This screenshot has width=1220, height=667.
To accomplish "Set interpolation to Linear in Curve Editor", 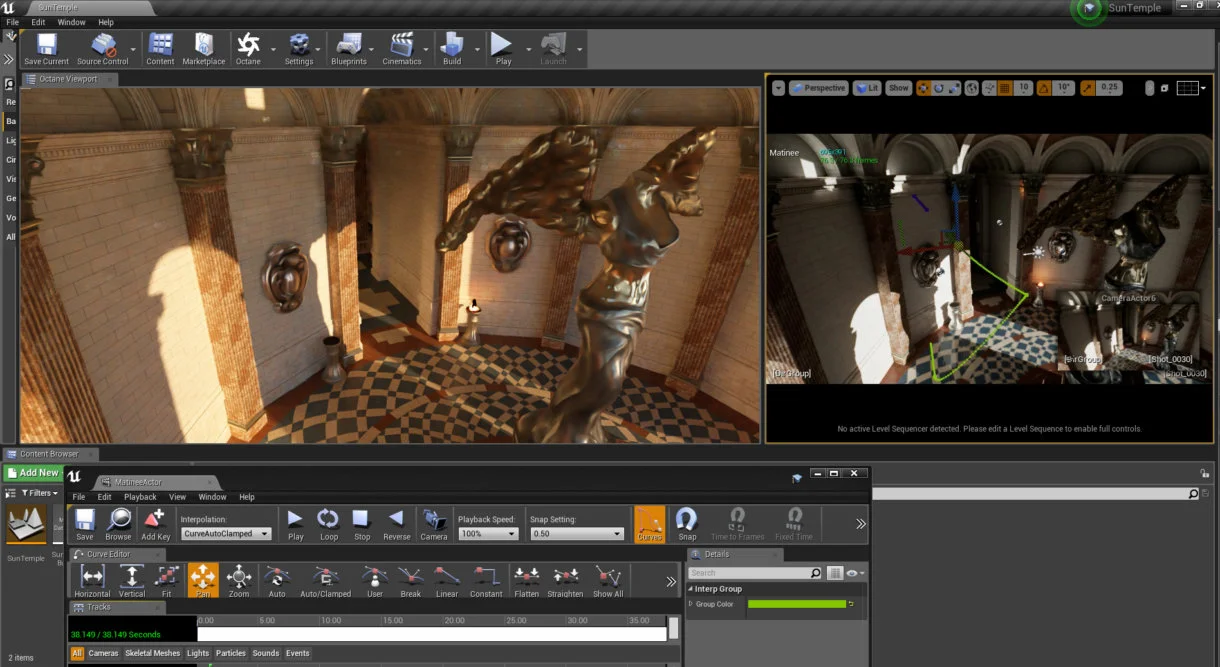I will tap(447, 581).
